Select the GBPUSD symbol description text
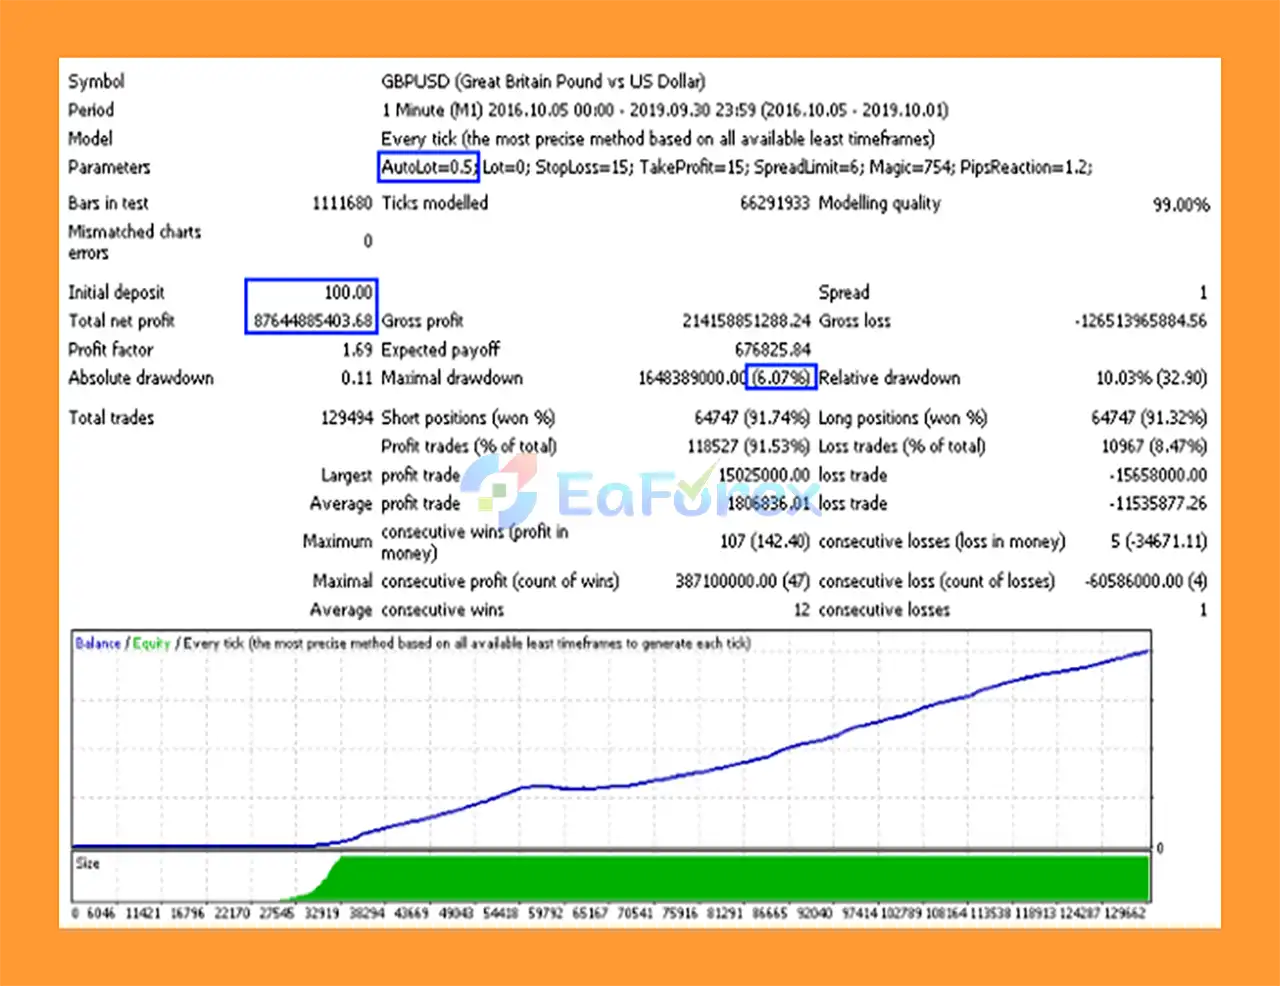 click(542, 81)
